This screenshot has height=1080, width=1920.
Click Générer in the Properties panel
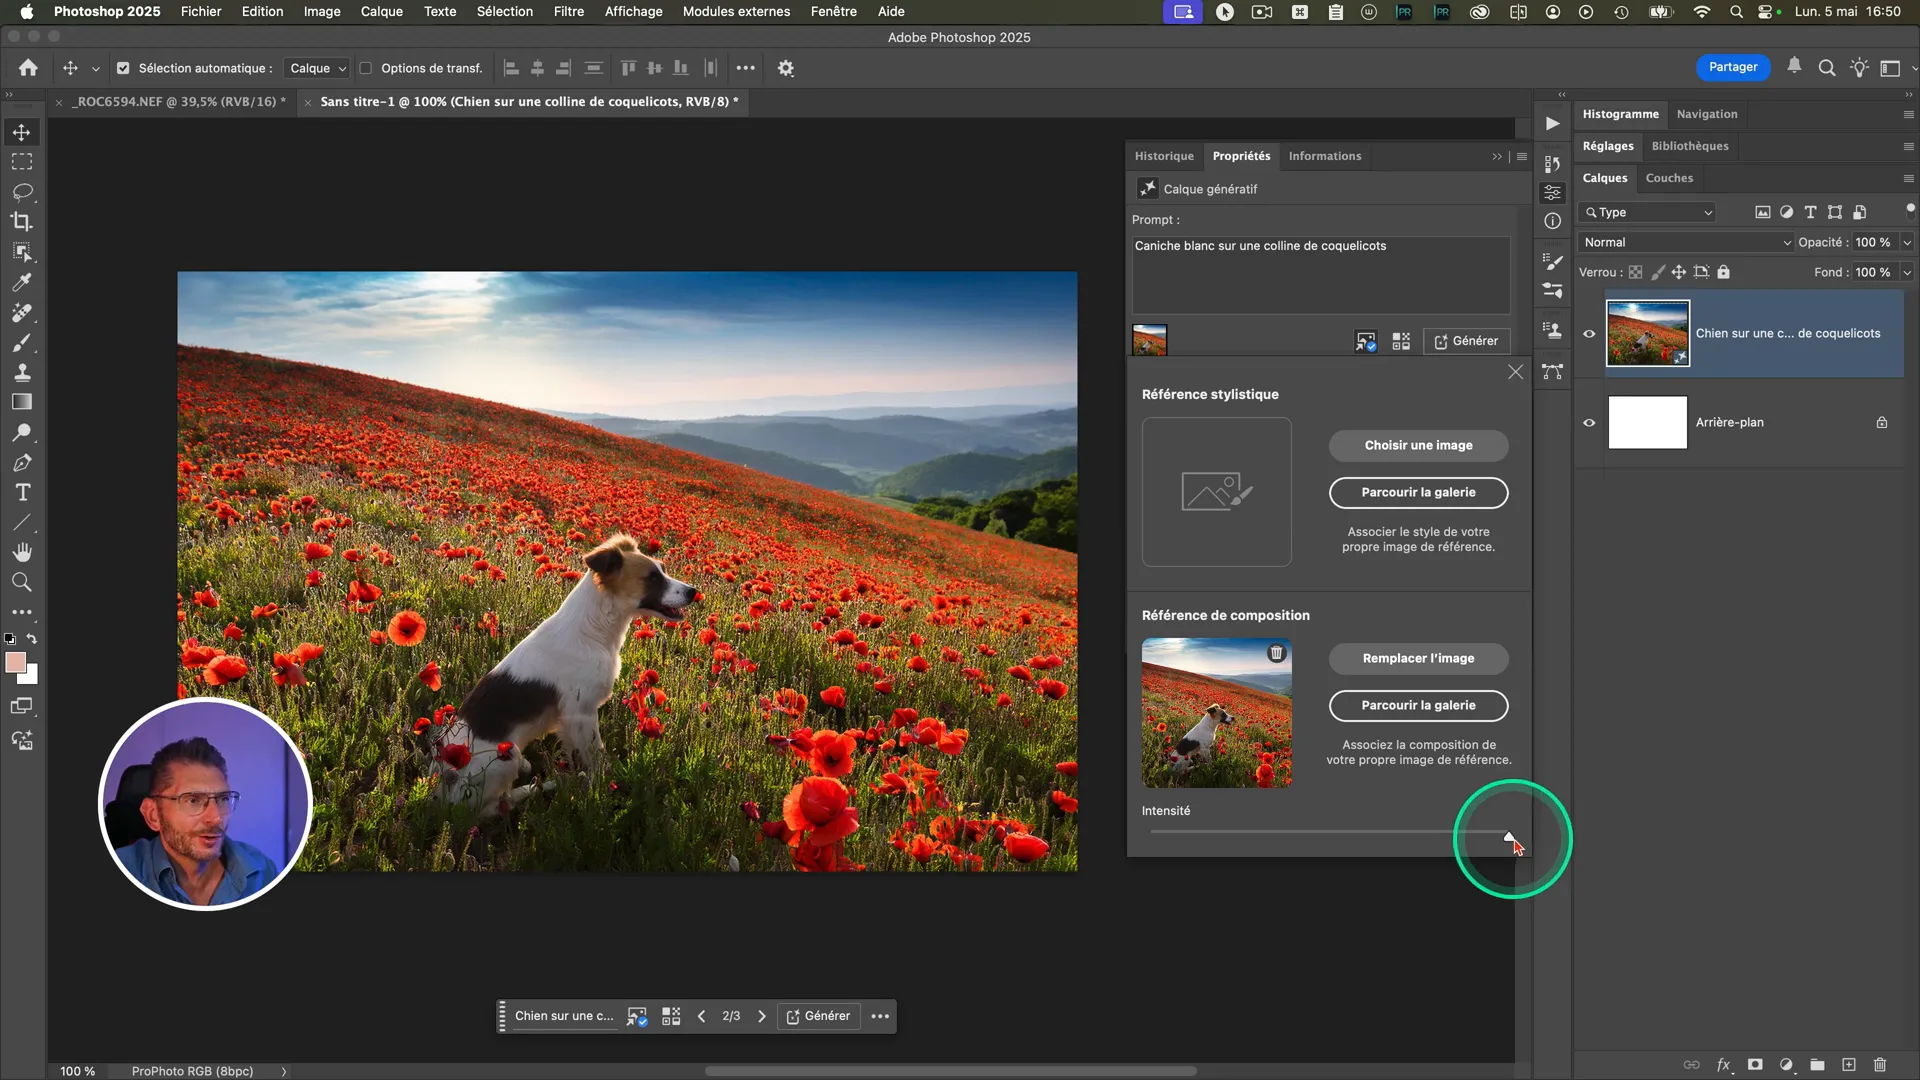[1466, 341]
